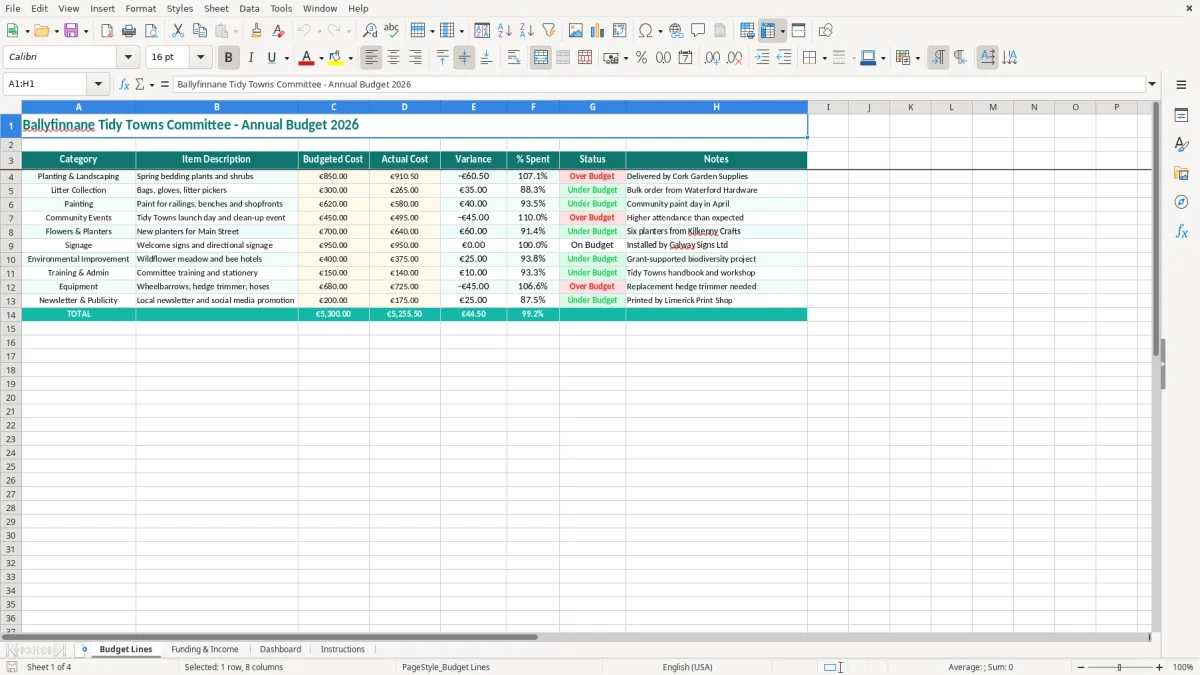The width and height of the screenshot is (1200, 675).
Task: Run the Spelling check icon
Action: point(392,31)
